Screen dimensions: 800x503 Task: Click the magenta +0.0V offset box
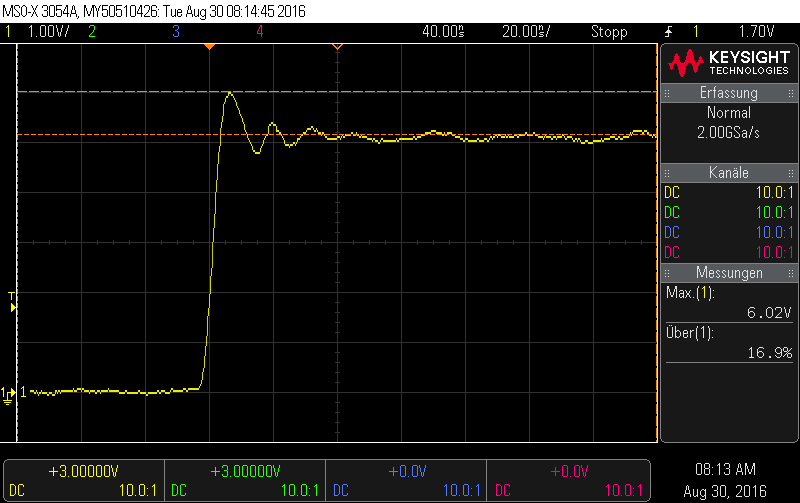(x=568, y=481)
